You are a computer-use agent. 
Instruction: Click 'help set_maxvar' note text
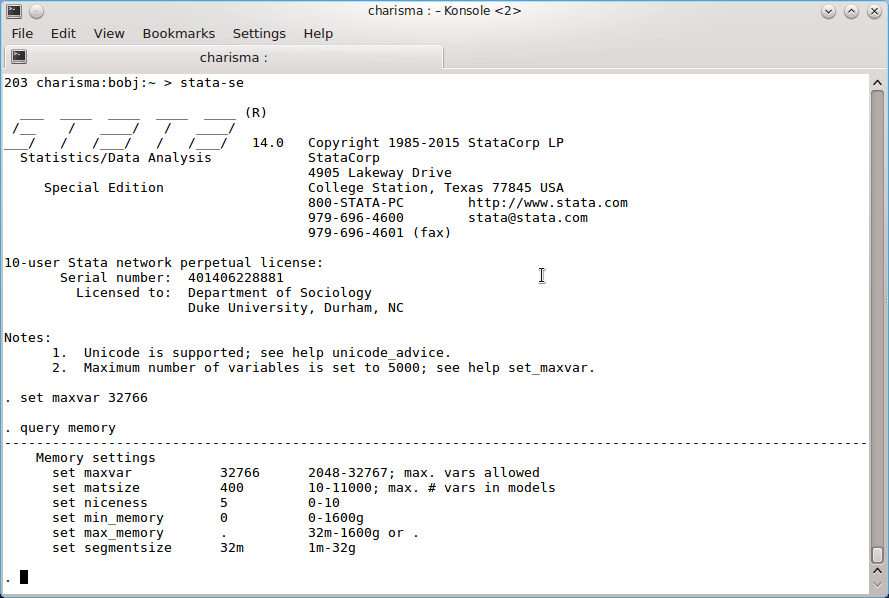click(530, 368)
